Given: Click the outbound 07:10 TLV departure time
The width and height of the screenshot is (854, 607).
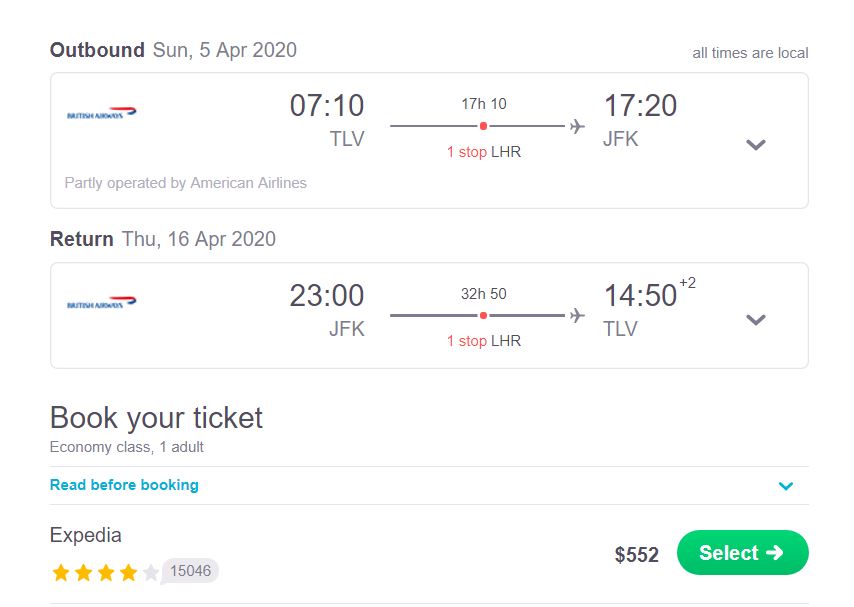Looking at the screenshot, I should point(327,106).
